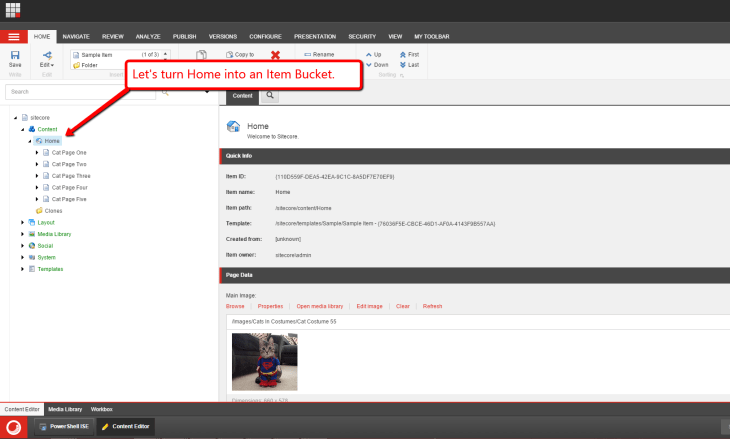This screenshot has height=439, width=730.
Task: Switch to the Configure ribbon tab
Action: 264,36
